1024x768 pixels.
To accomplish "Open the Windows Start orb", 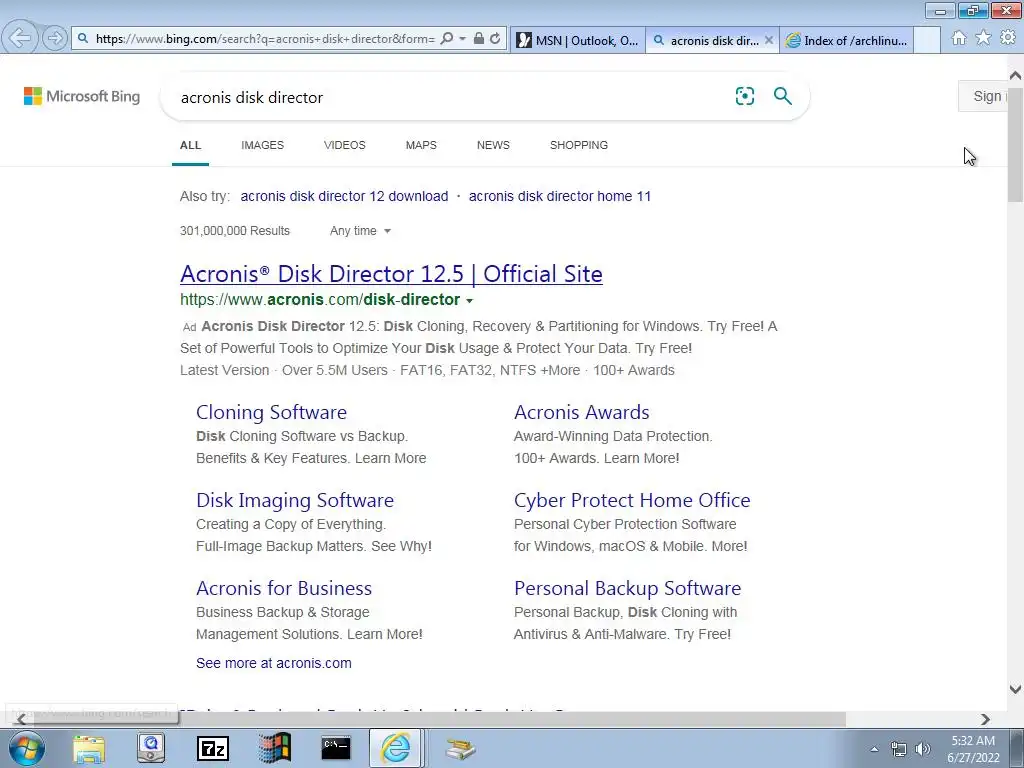I will [x=27, y=748].
